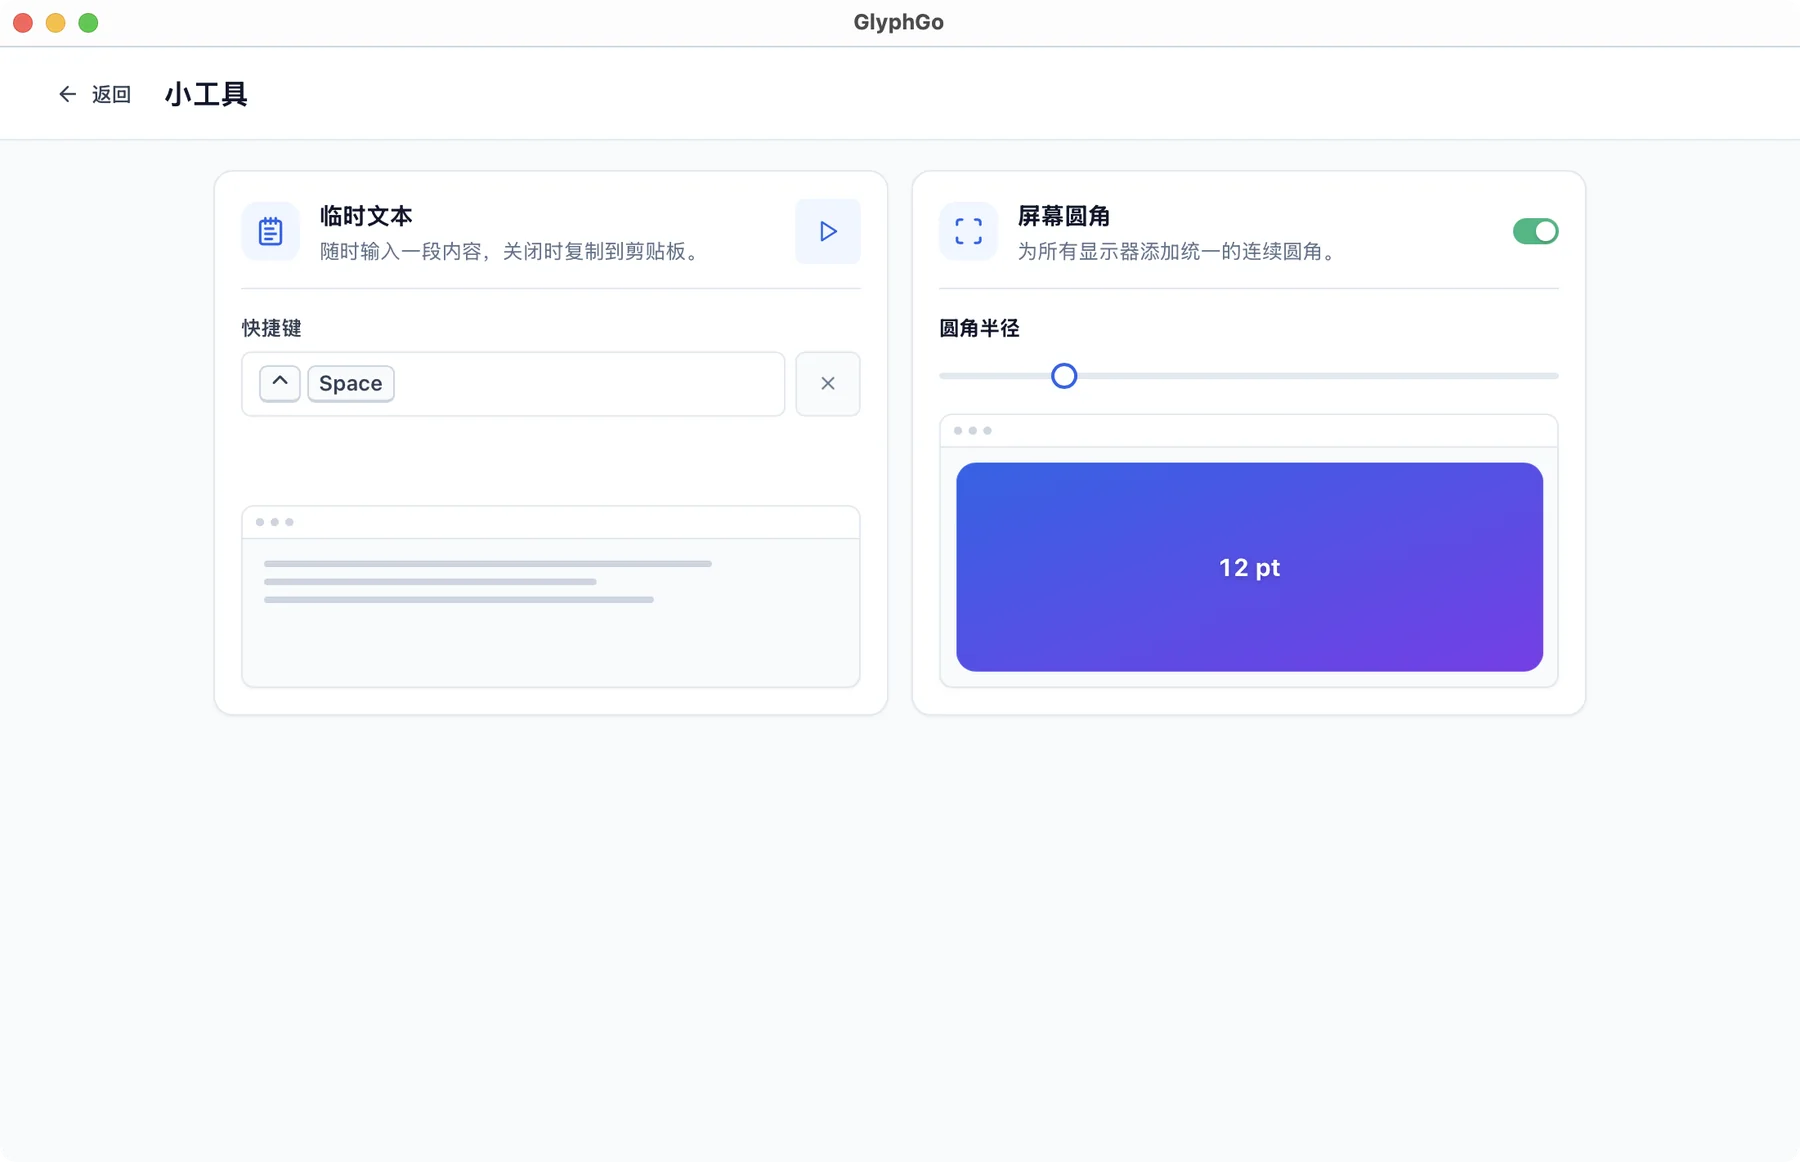Click the GlyphGo window title
1800x1162 pixels.
898,22
